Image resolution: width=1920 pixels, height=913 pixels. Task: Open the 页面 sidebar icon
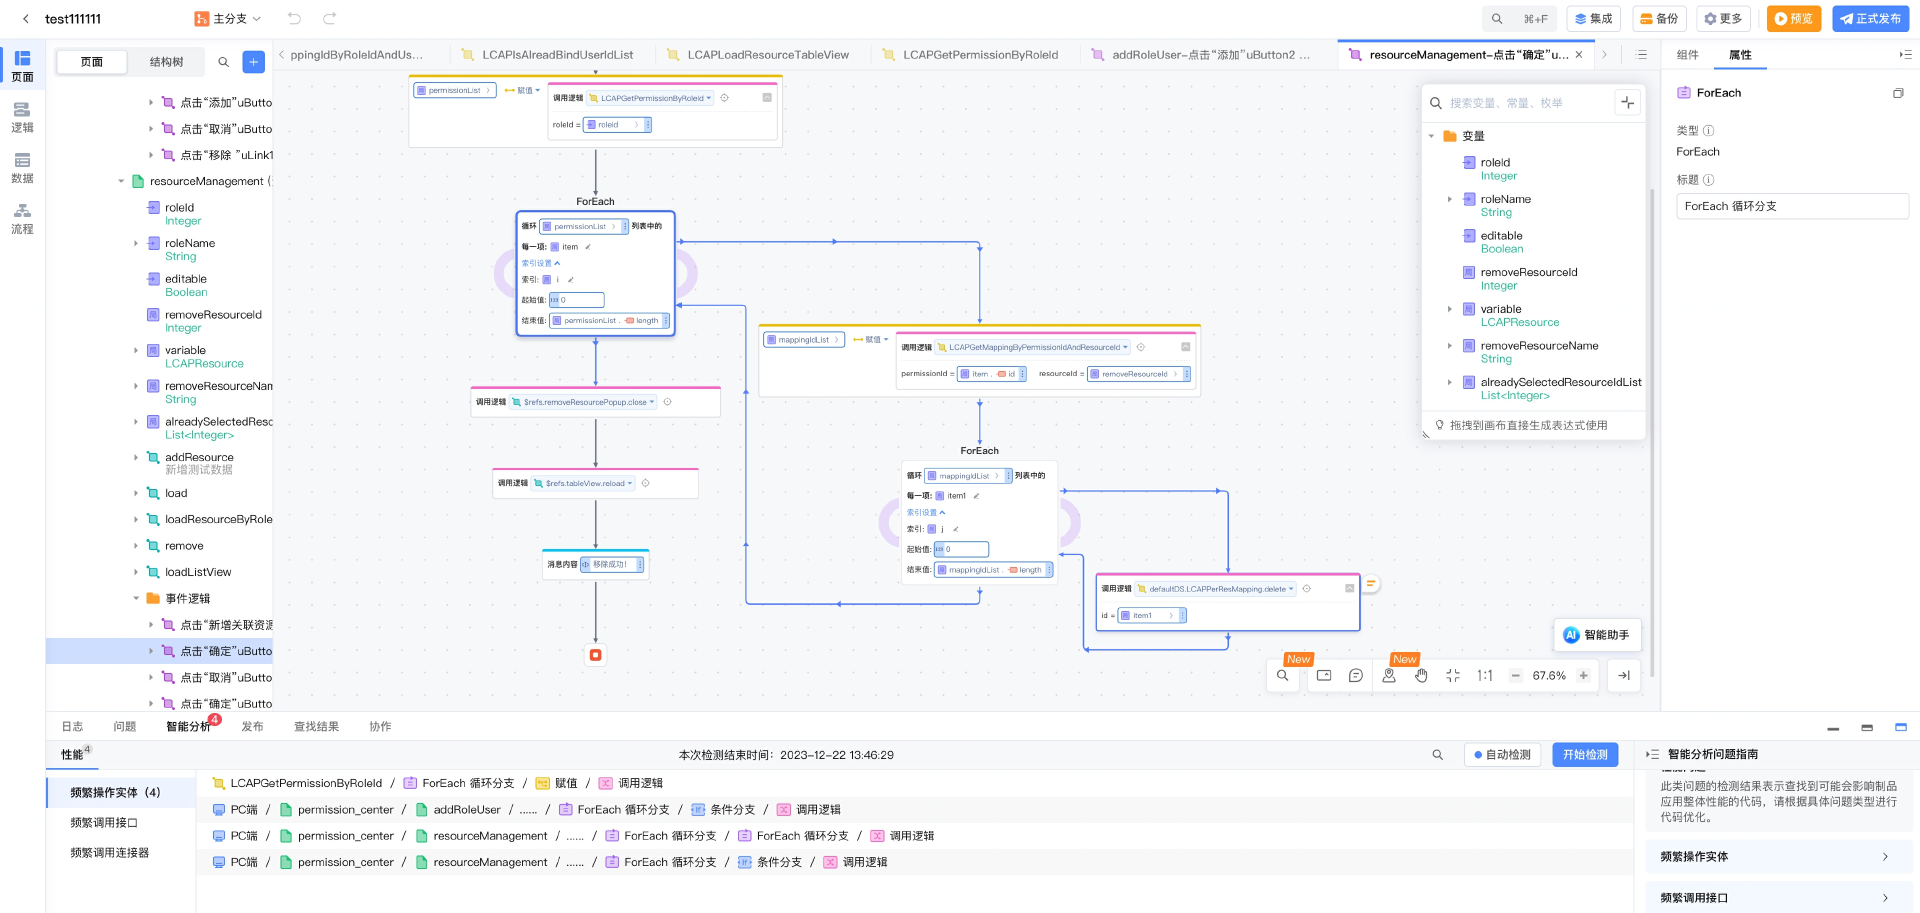click(22, 66)
